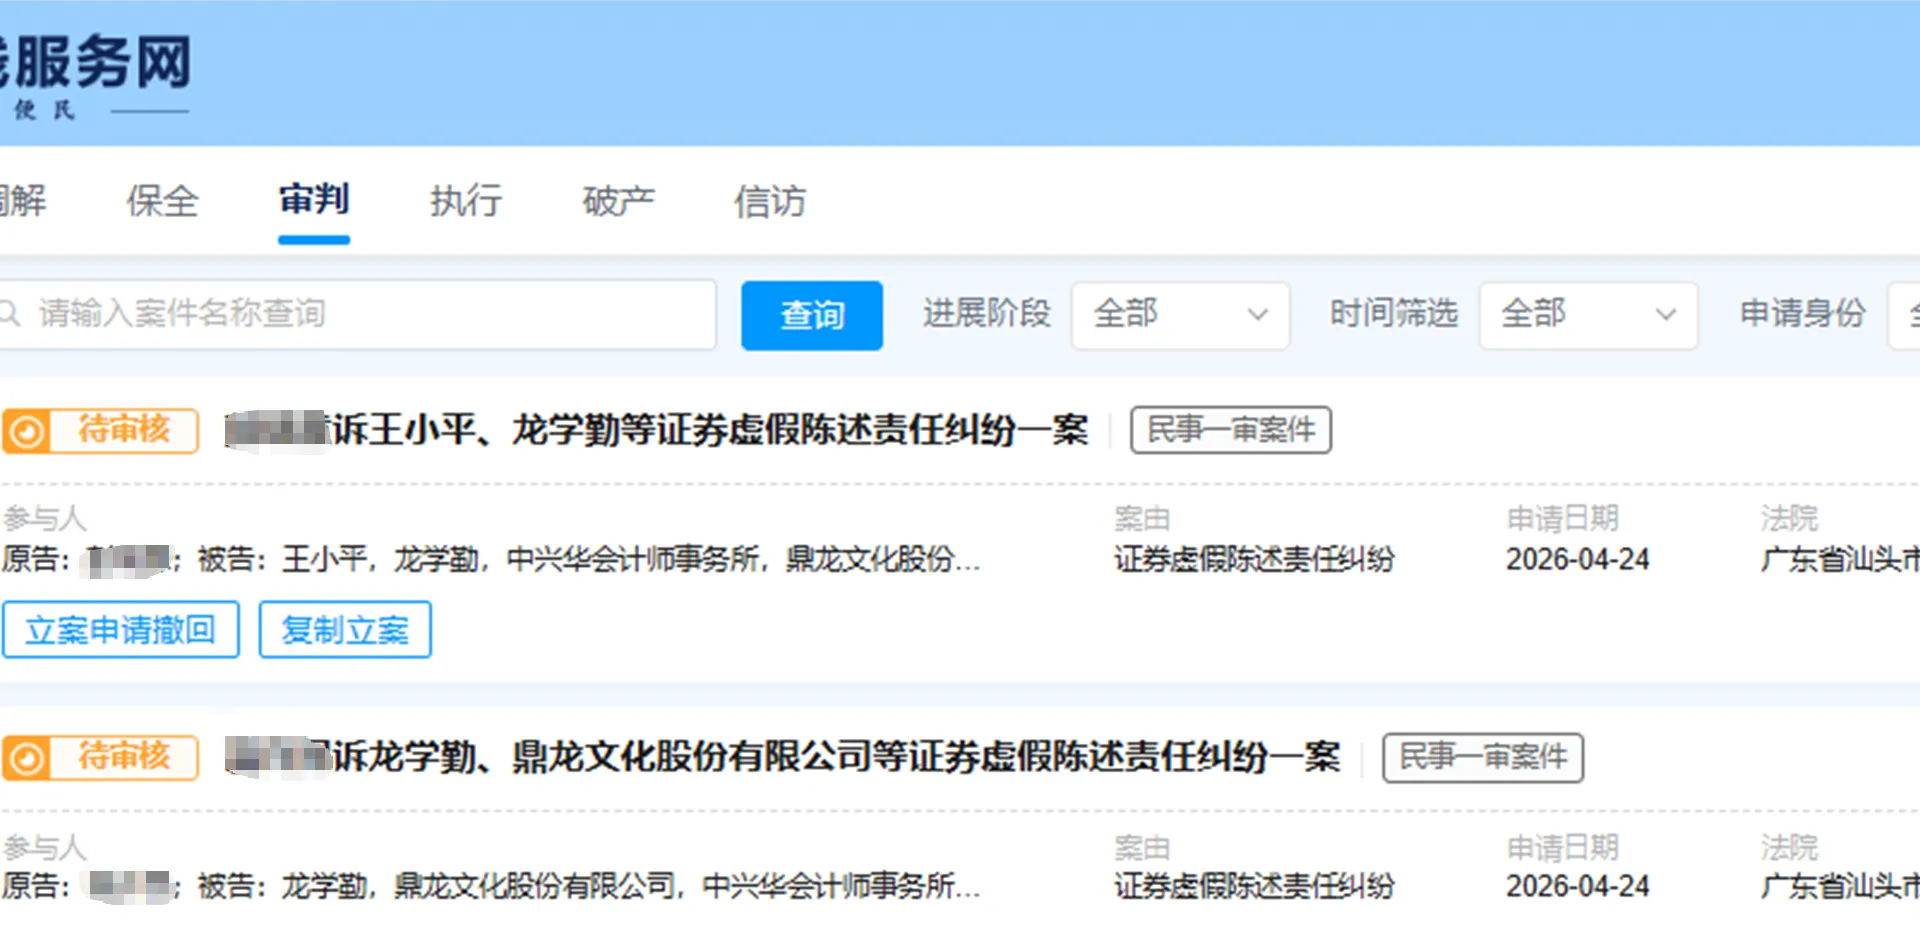Switch to the 信访 tab
The width and height of the screenshot is (1920, 931).
coord(770,201)
